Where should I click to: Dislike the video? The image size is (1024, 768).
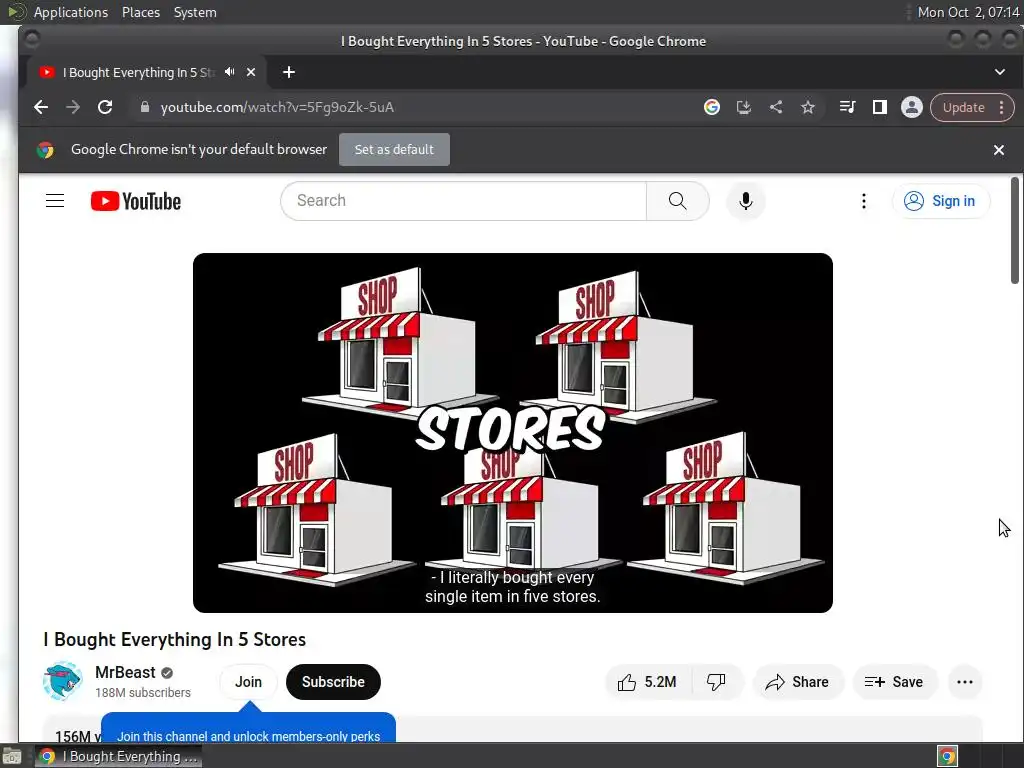pos(716,682)
